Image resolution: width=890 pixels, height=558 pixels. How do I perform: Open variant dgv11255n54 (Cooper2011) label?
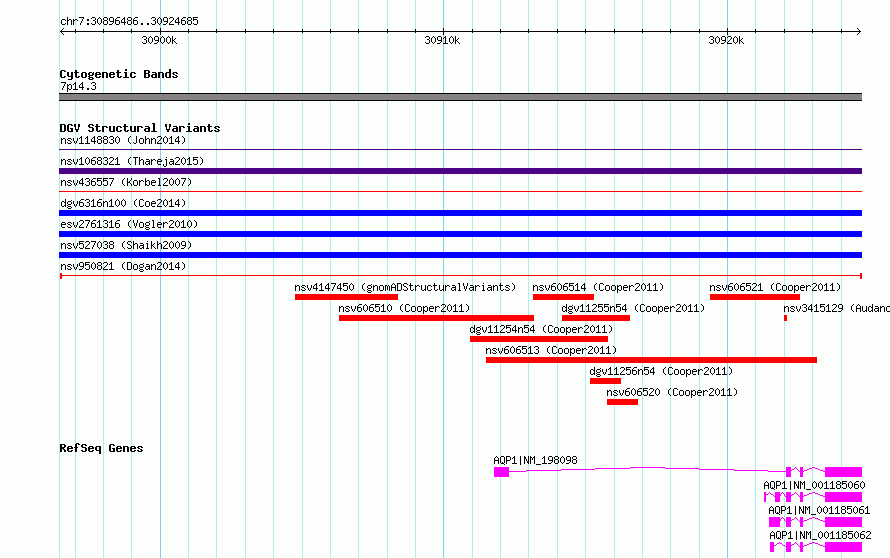pyautogui.click(x=633, y=308)
